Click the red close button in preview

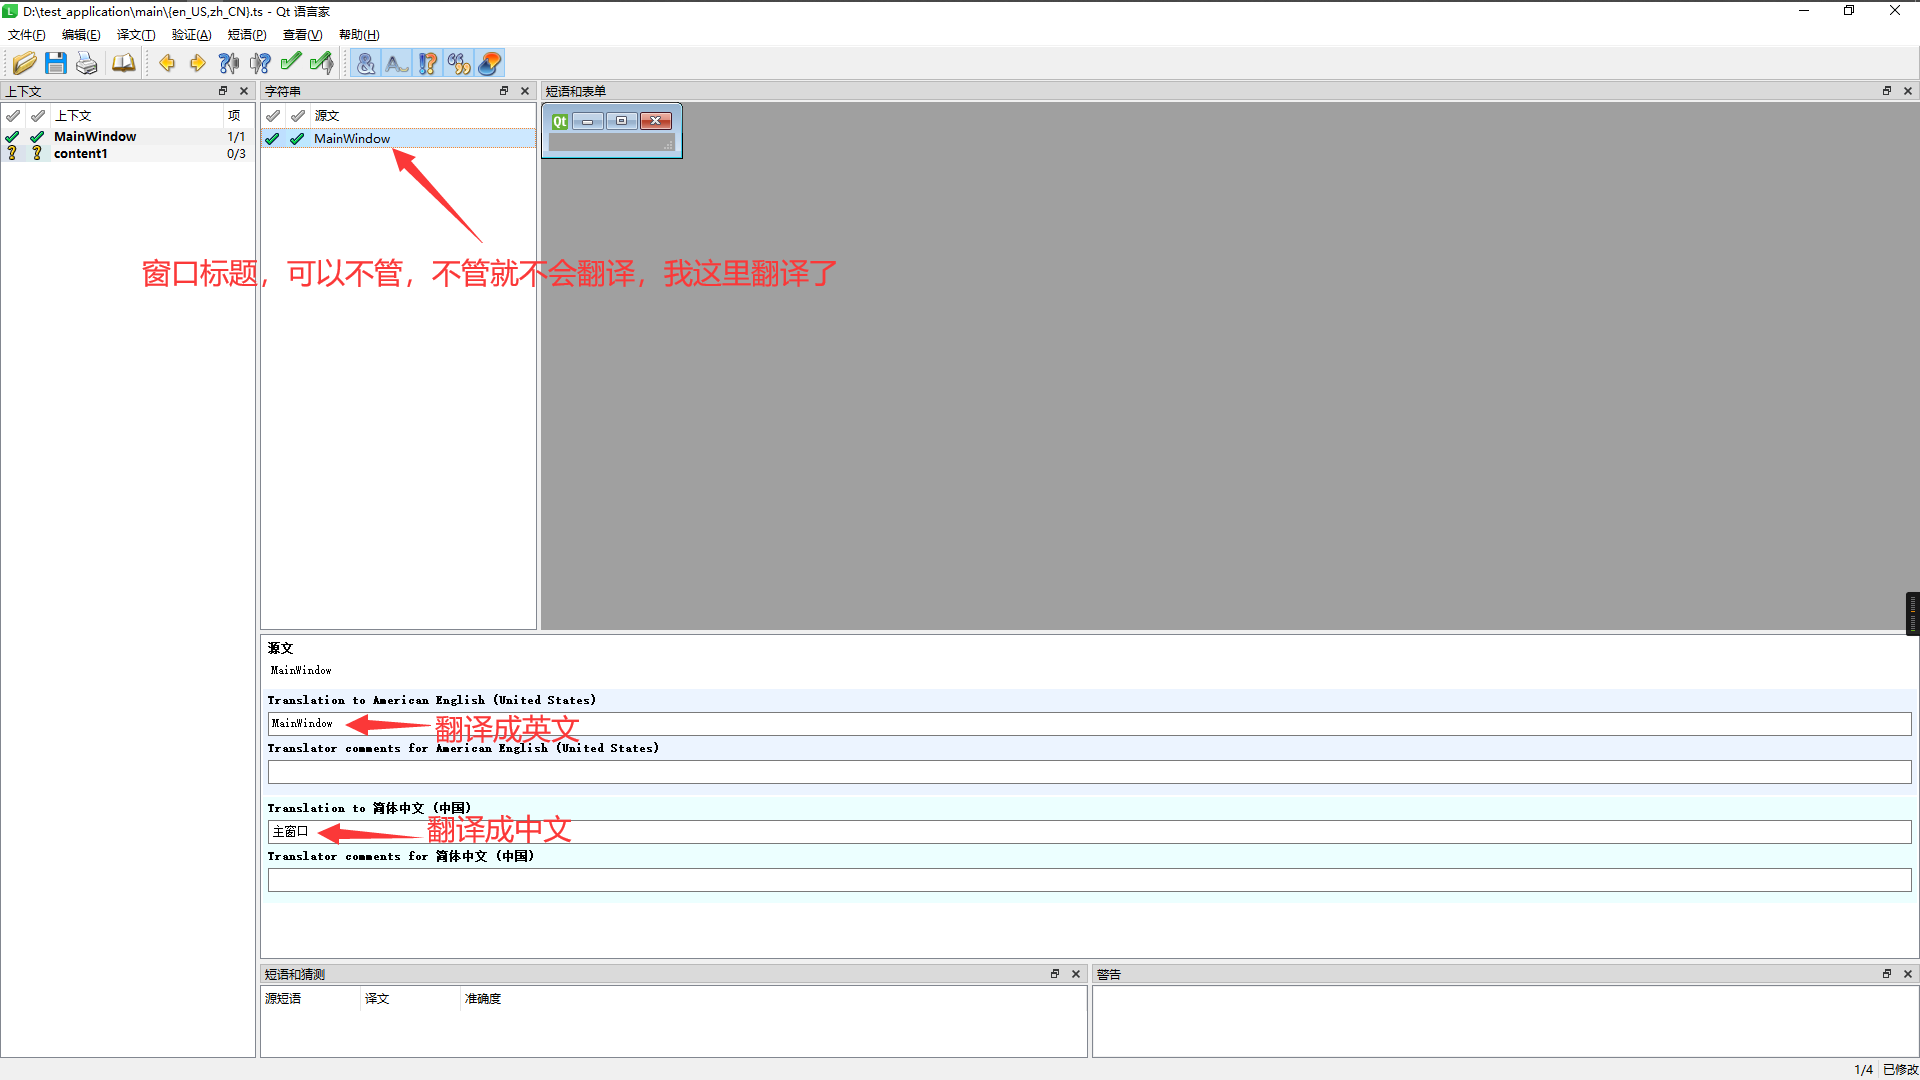pos(656,121)
